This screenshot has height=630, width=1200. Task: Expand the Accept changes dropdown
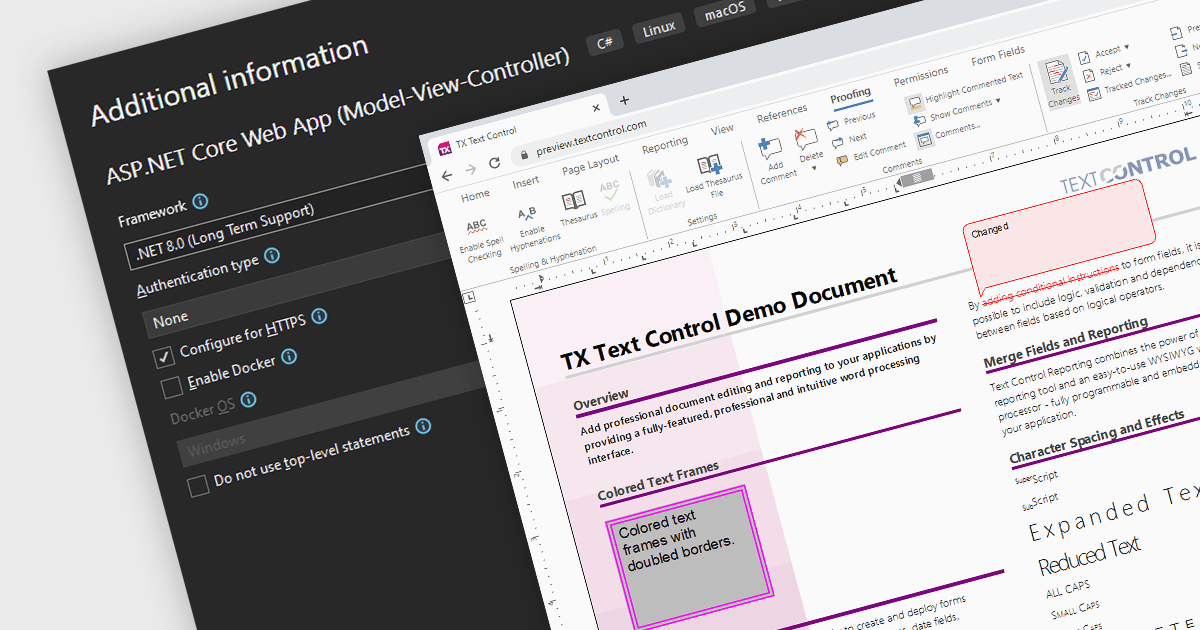click(1126, 47)
